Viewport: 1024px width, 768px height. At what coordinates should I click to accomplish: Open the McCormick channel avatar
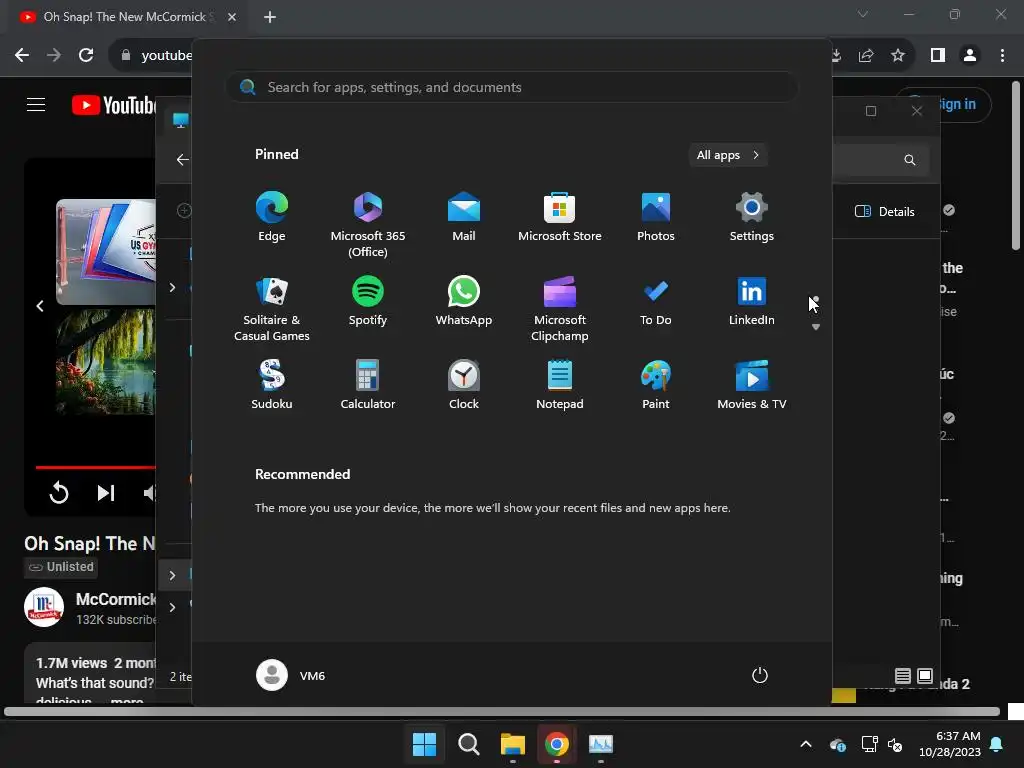44,607
